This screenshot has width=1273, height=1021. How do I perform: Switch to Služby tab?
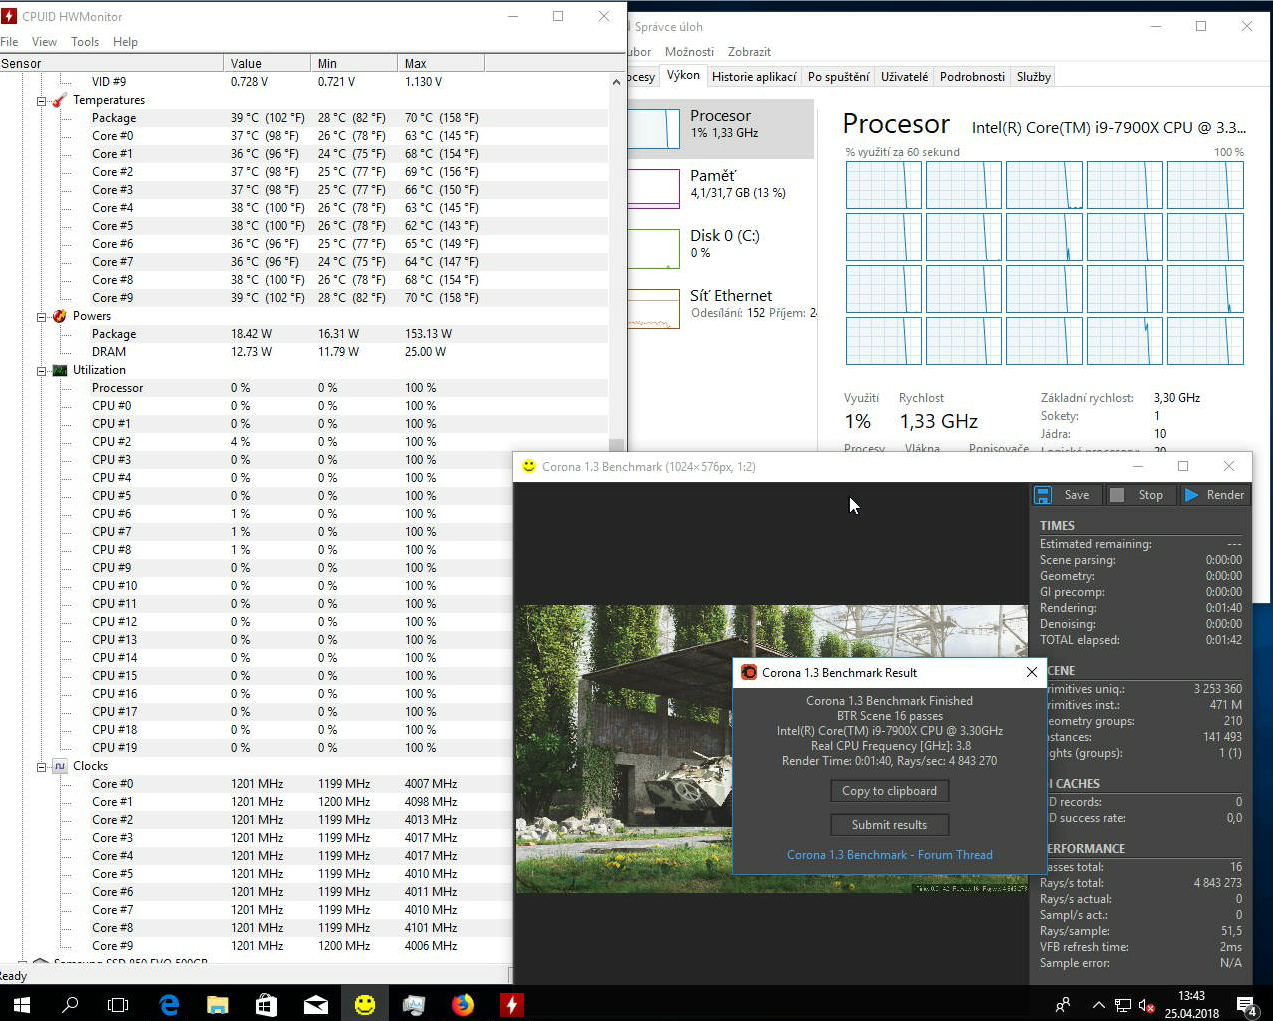[1033, 77]
